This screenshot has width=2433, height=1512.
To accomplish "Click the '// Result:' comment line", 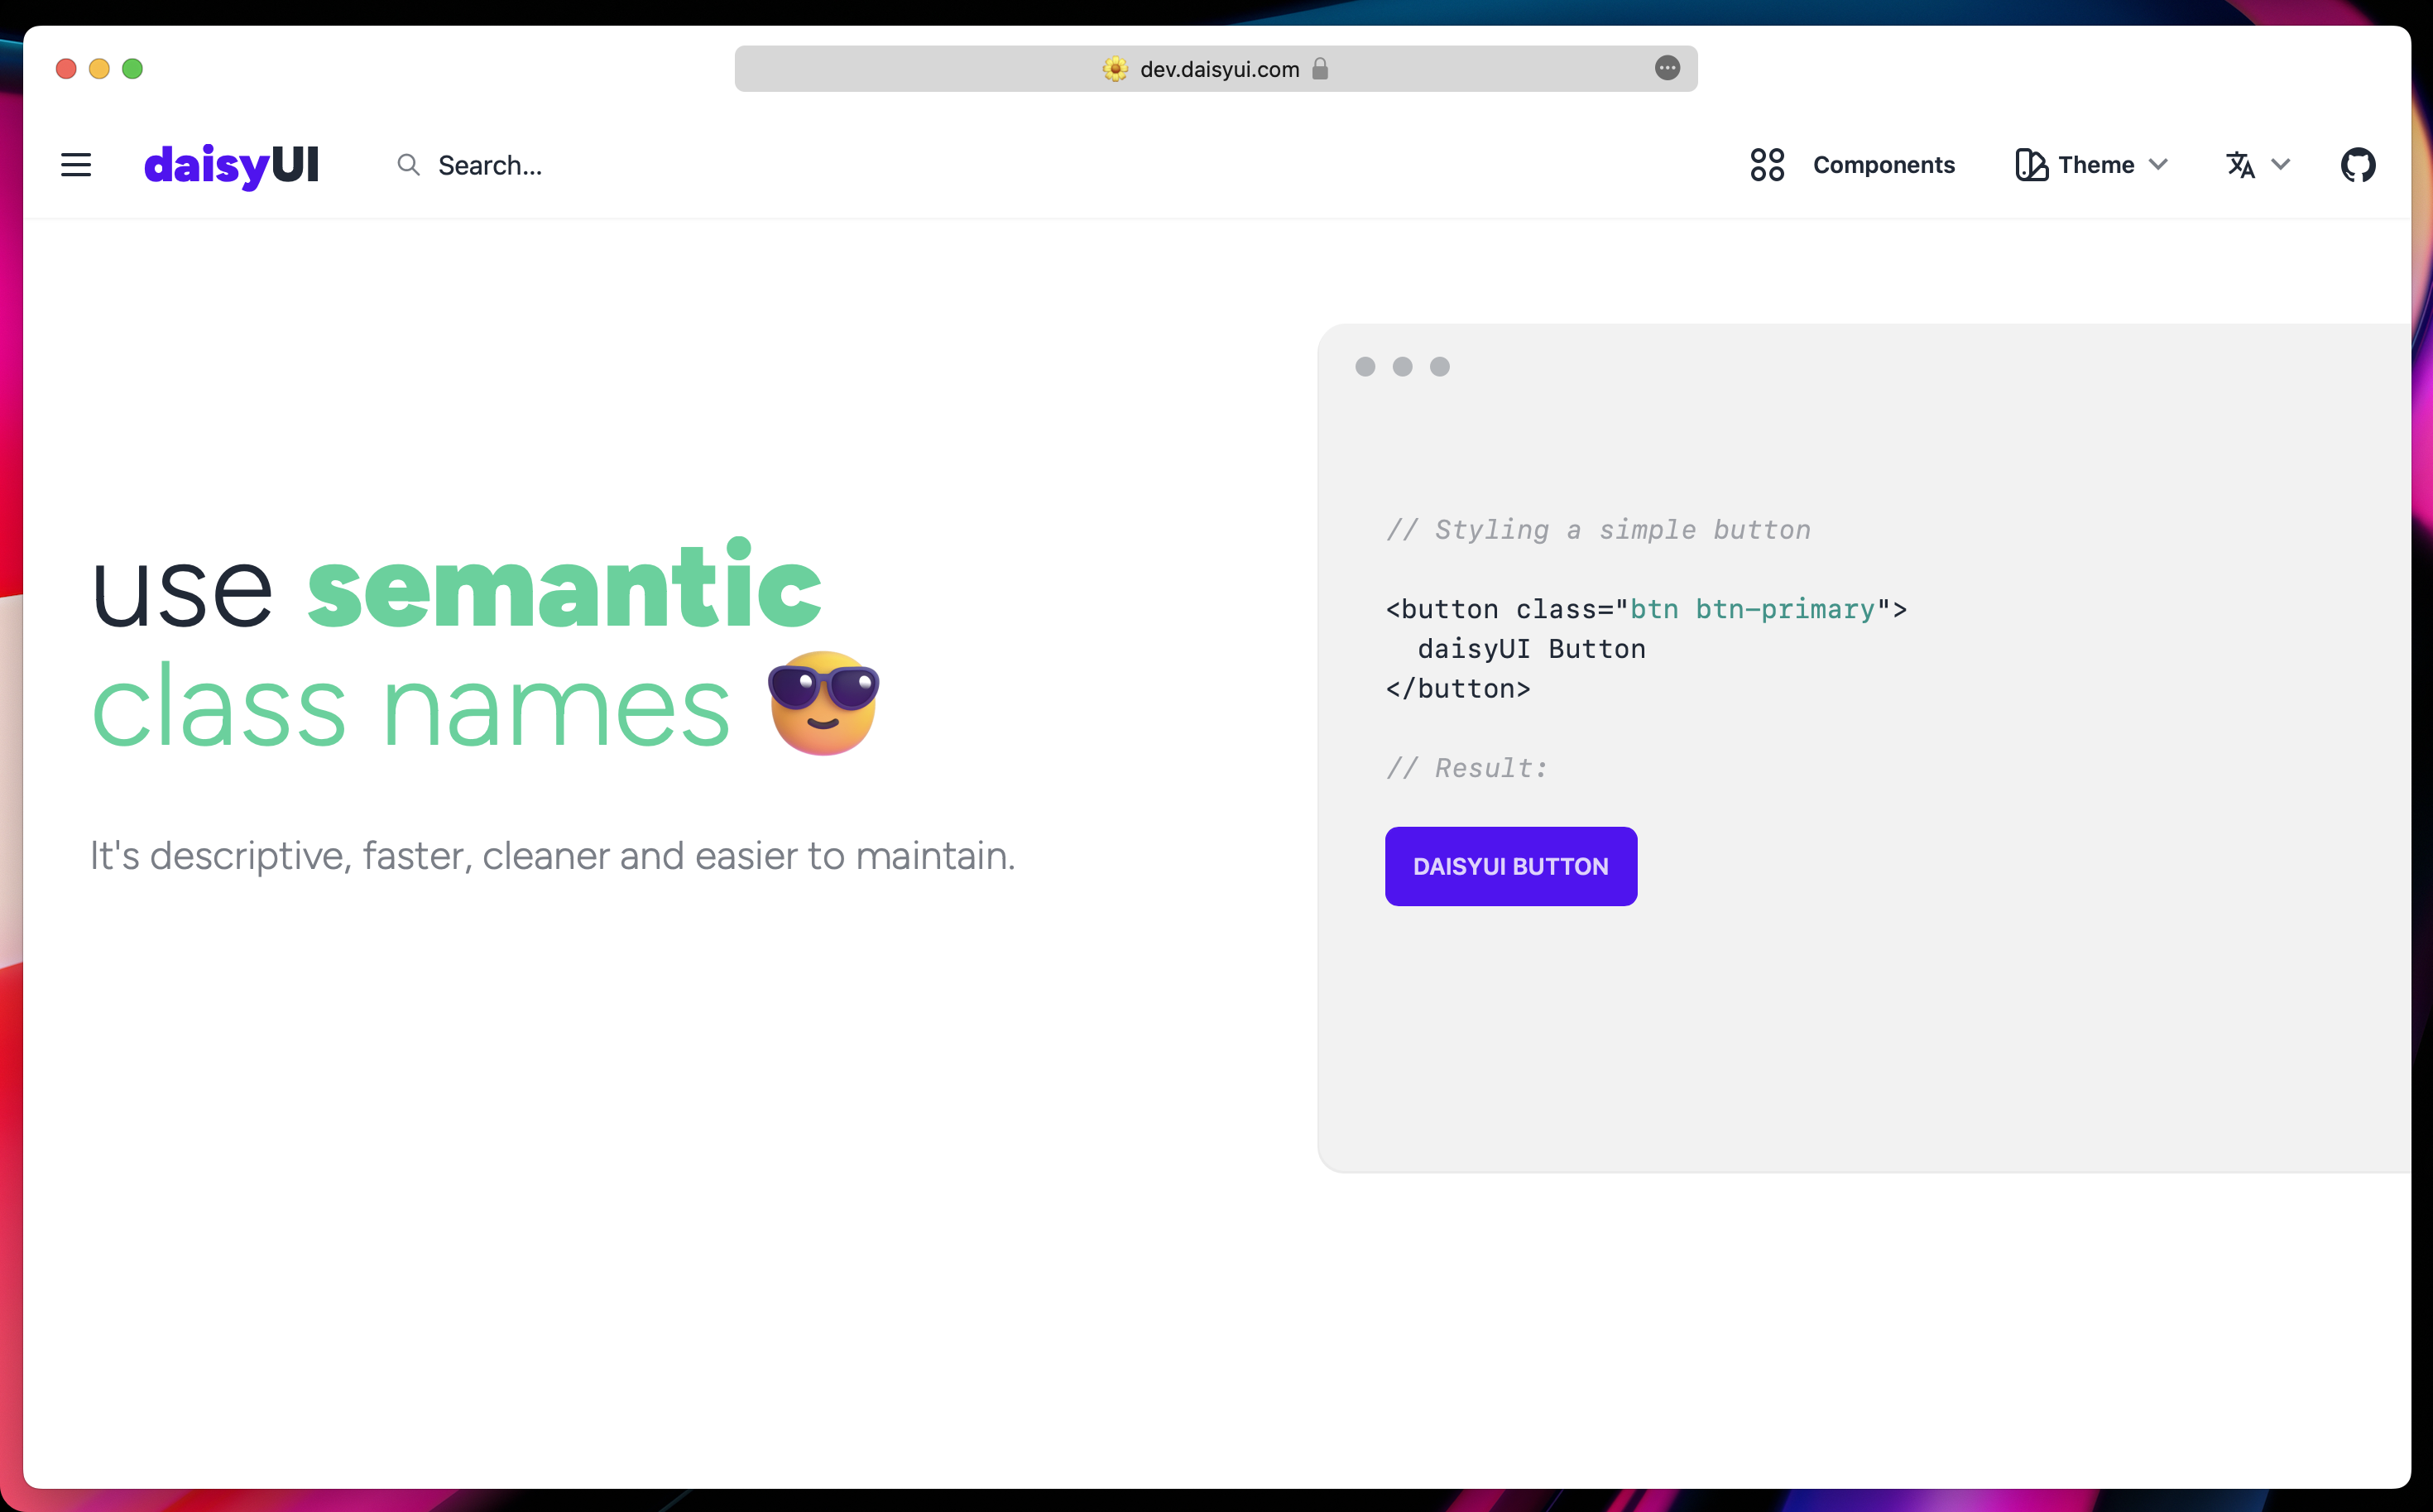I will click(1467, 768).
